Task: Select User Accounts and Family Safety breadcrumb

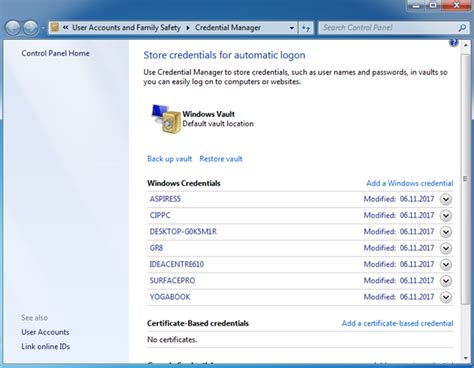Action: point(126,28)
